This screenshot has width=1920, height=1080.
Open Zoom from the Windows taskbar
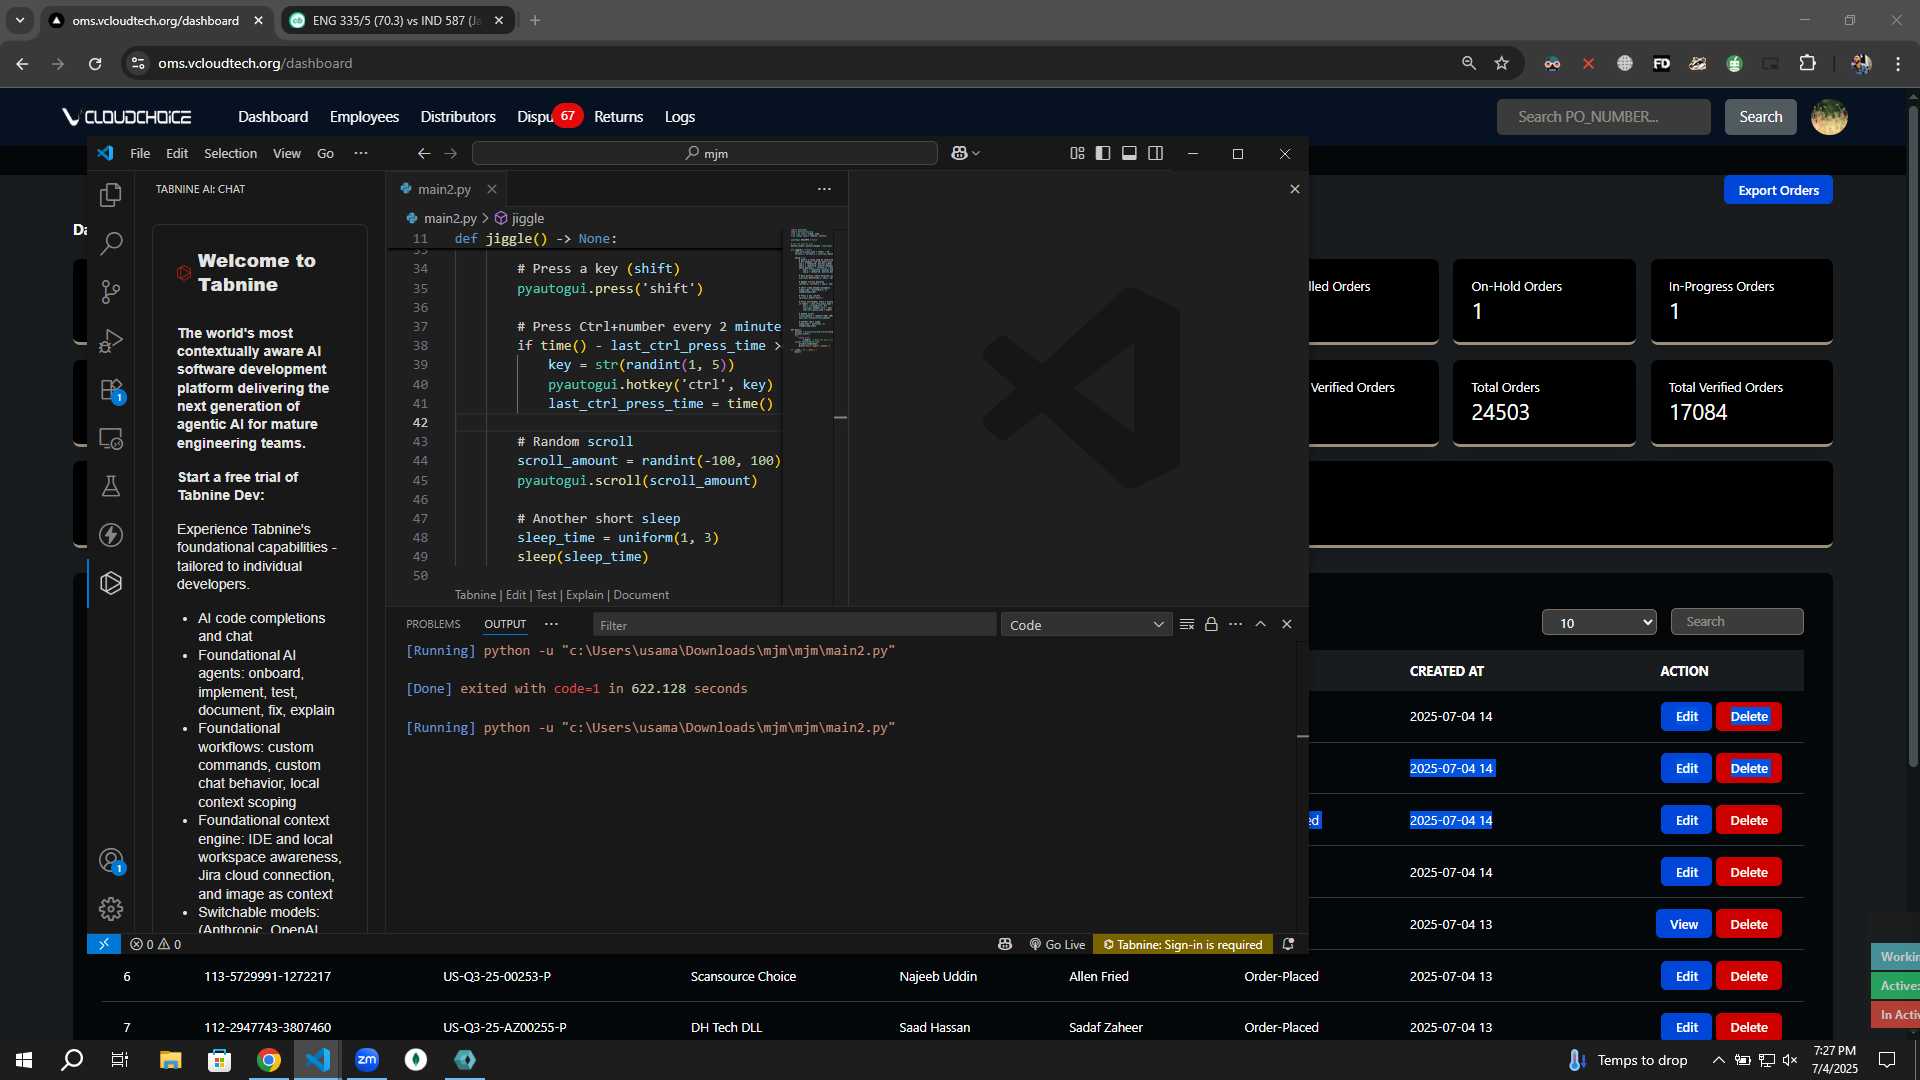point(367,1060)
